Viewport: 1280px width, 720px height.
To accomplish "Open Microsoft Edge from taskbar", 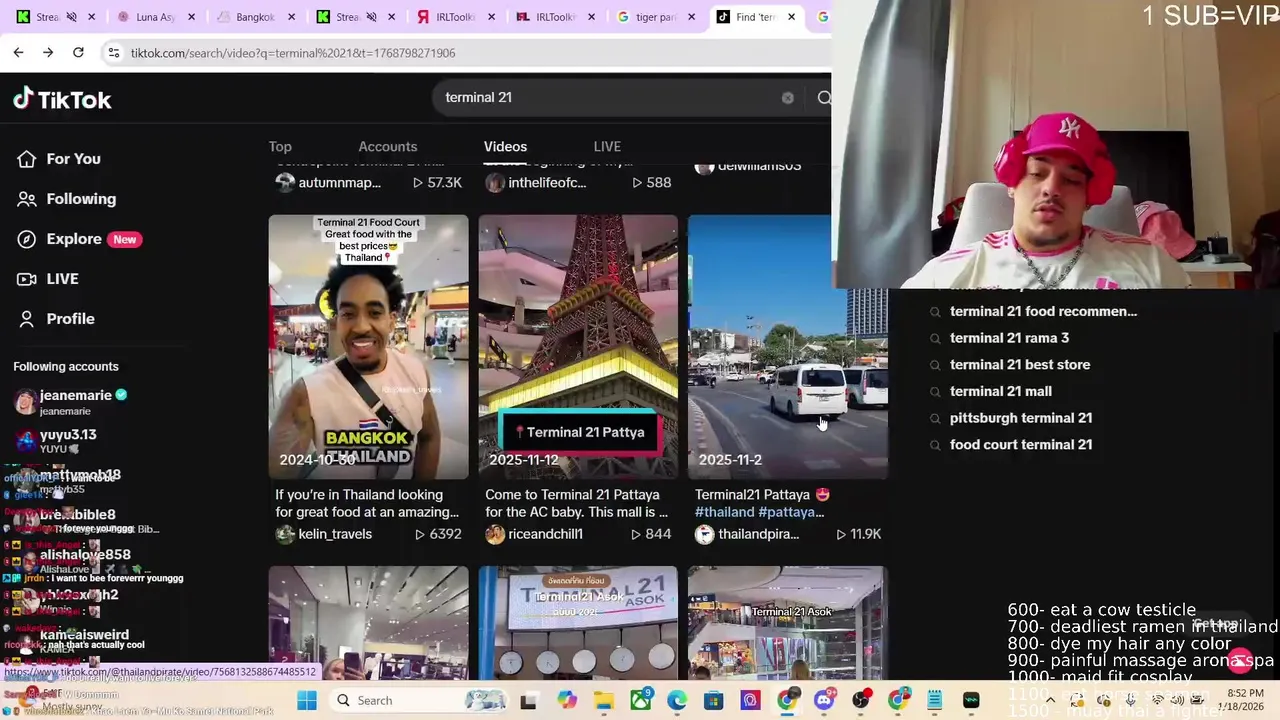I will [x=677, y=700].
